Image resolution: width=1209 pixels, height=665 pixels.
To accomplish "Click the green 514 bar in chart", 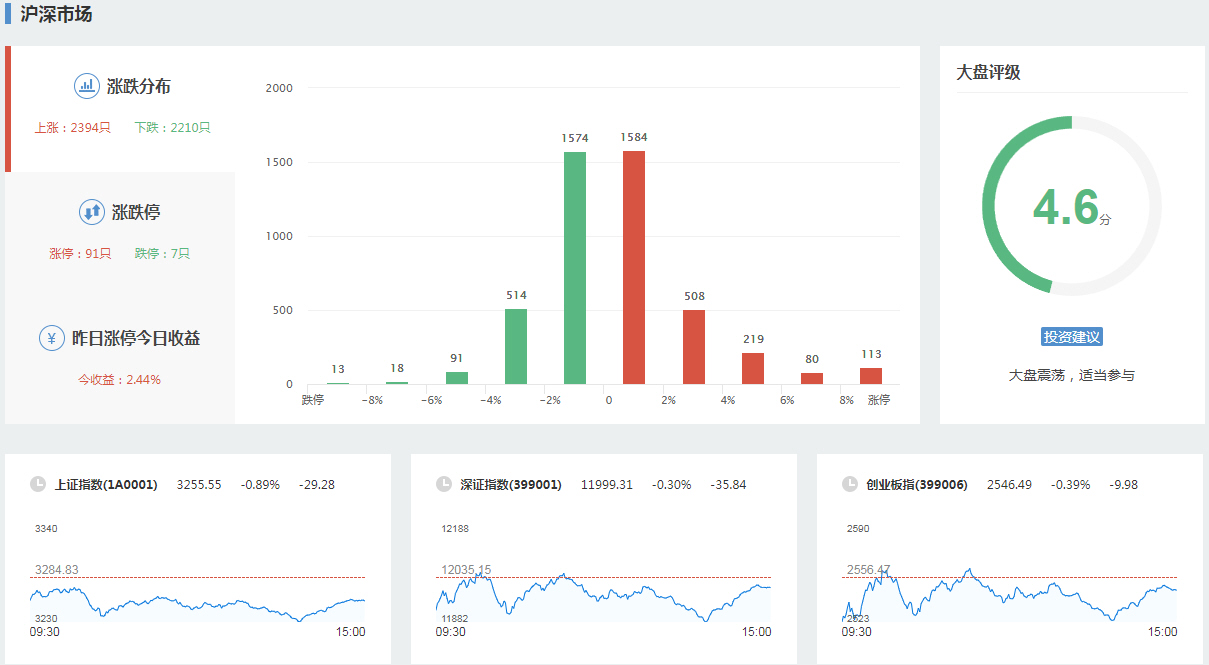I will (x=516, y=346).
